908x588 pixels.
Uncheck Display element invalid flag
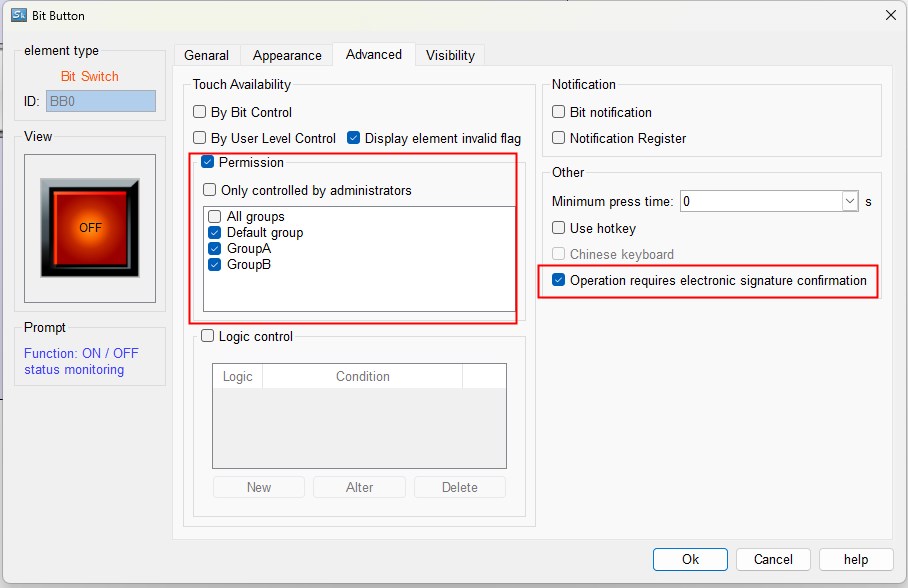[354, 139]
